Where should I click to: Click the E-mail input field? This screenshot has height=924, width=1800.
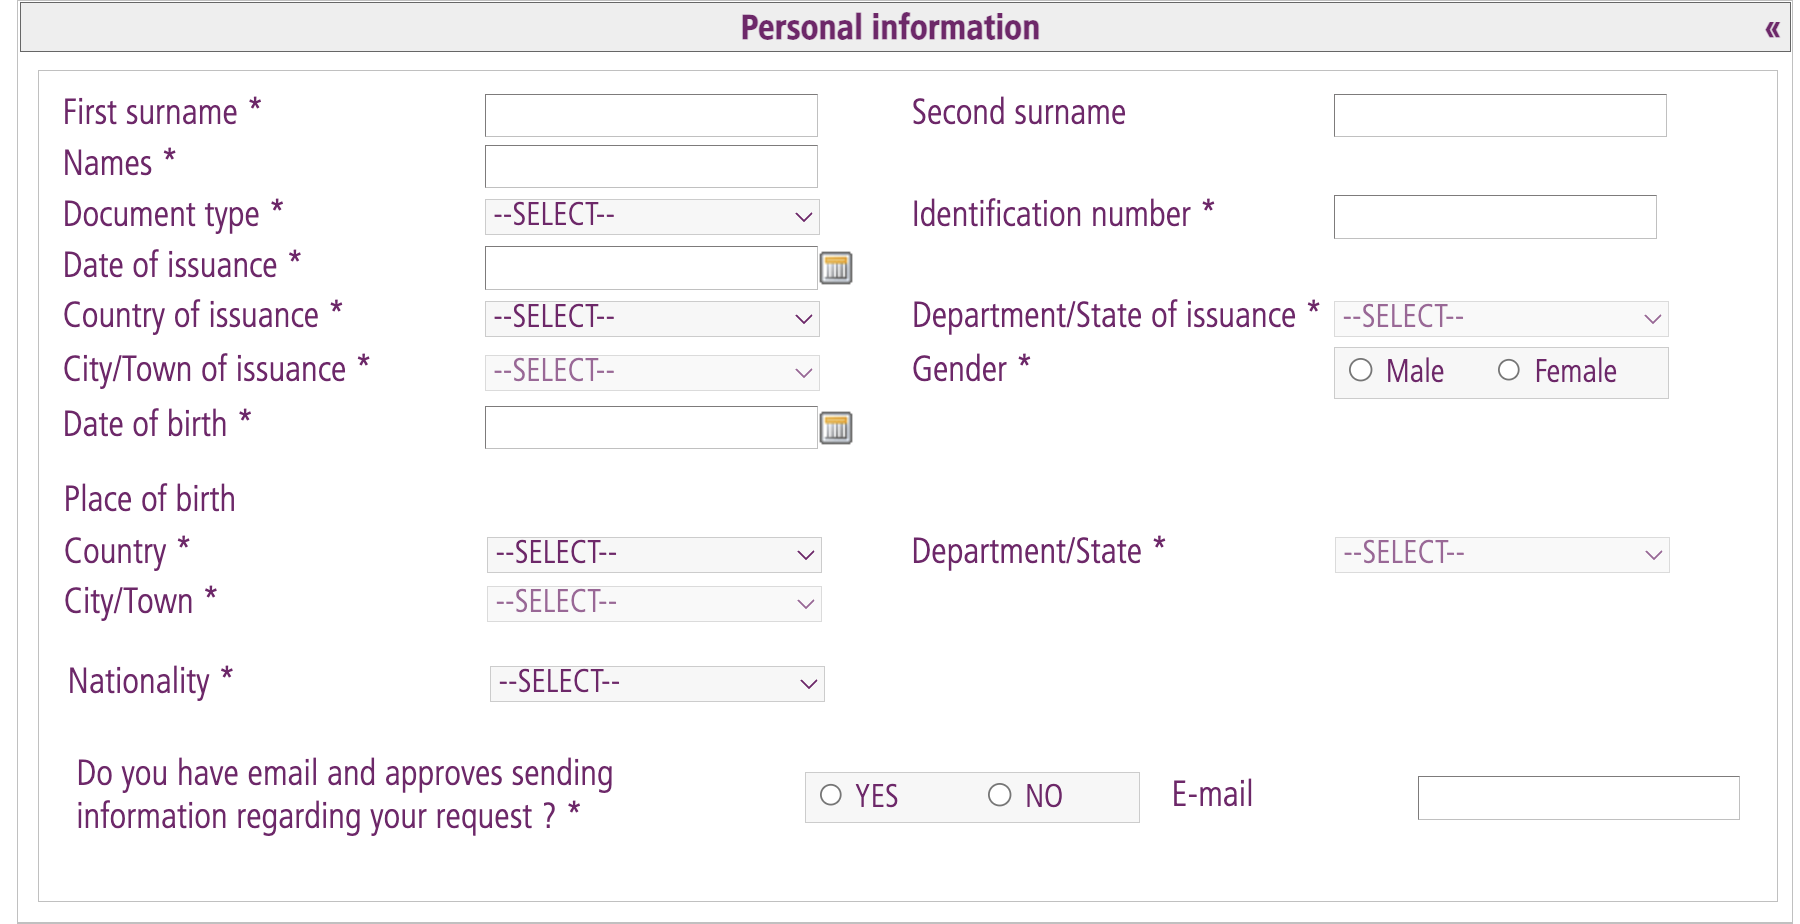pos(1578,797)
